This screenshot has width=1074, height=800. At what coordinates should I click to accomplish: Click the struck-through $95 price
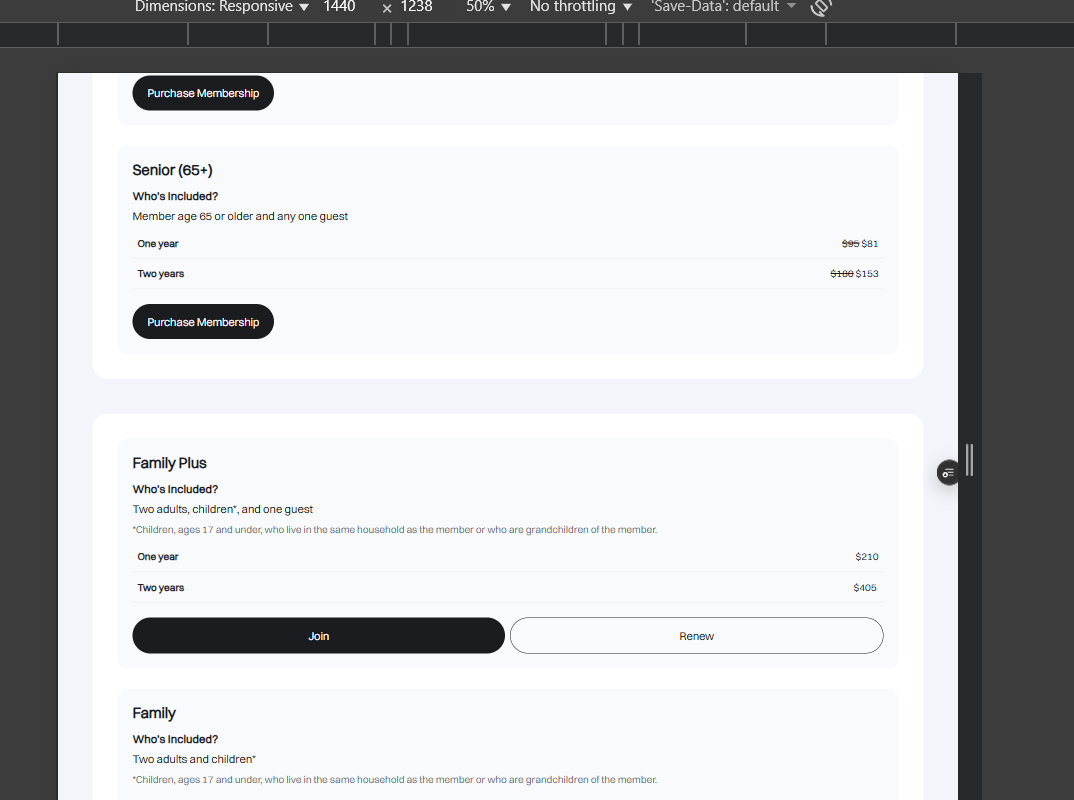coord(850,244)
